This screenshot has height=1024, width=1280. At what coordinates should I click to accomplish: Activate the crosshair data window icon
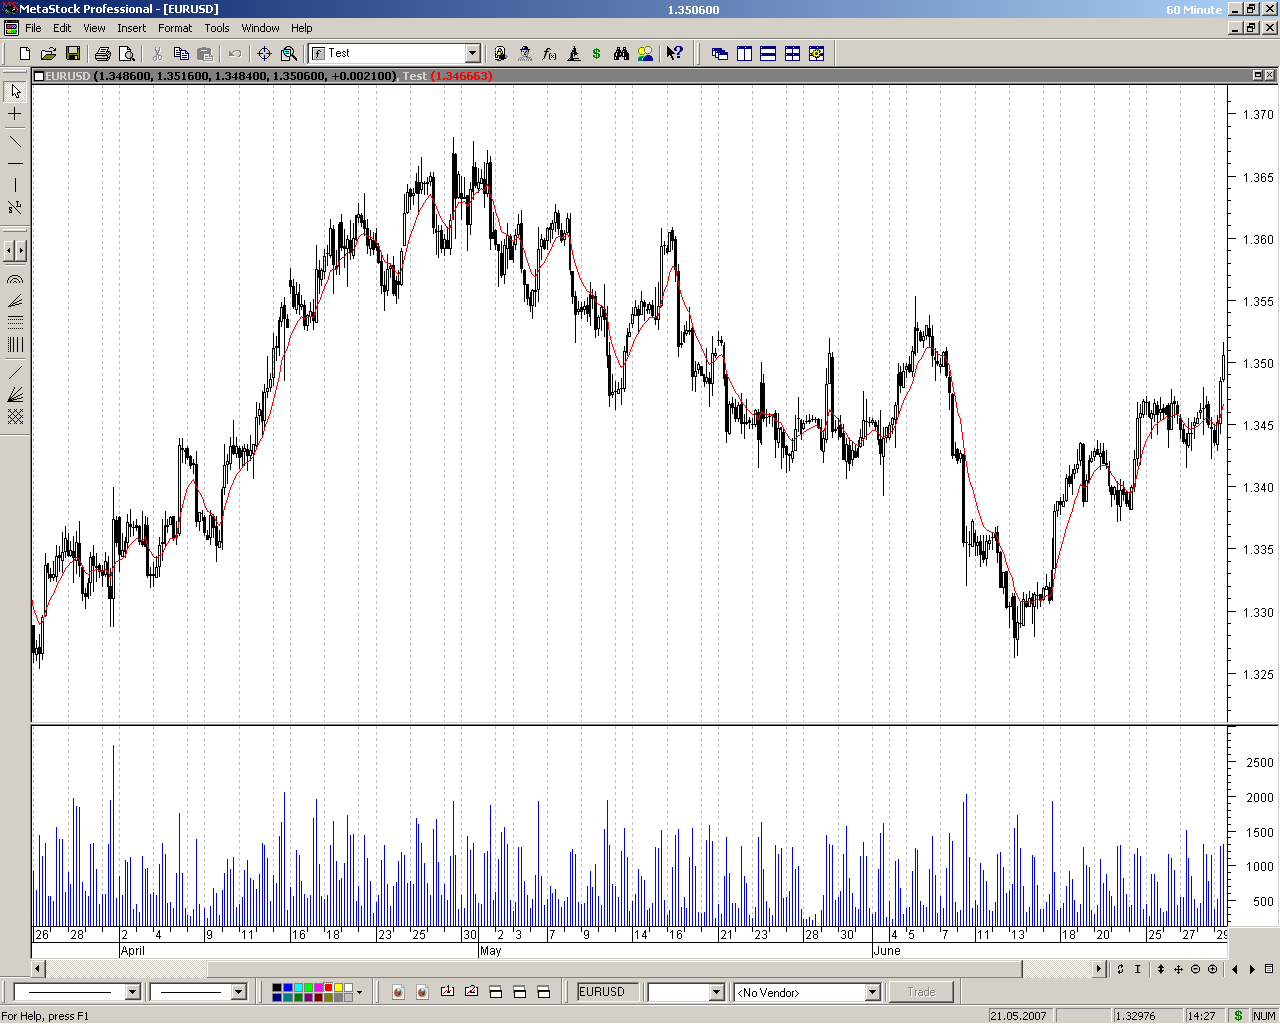pos(264,54)
